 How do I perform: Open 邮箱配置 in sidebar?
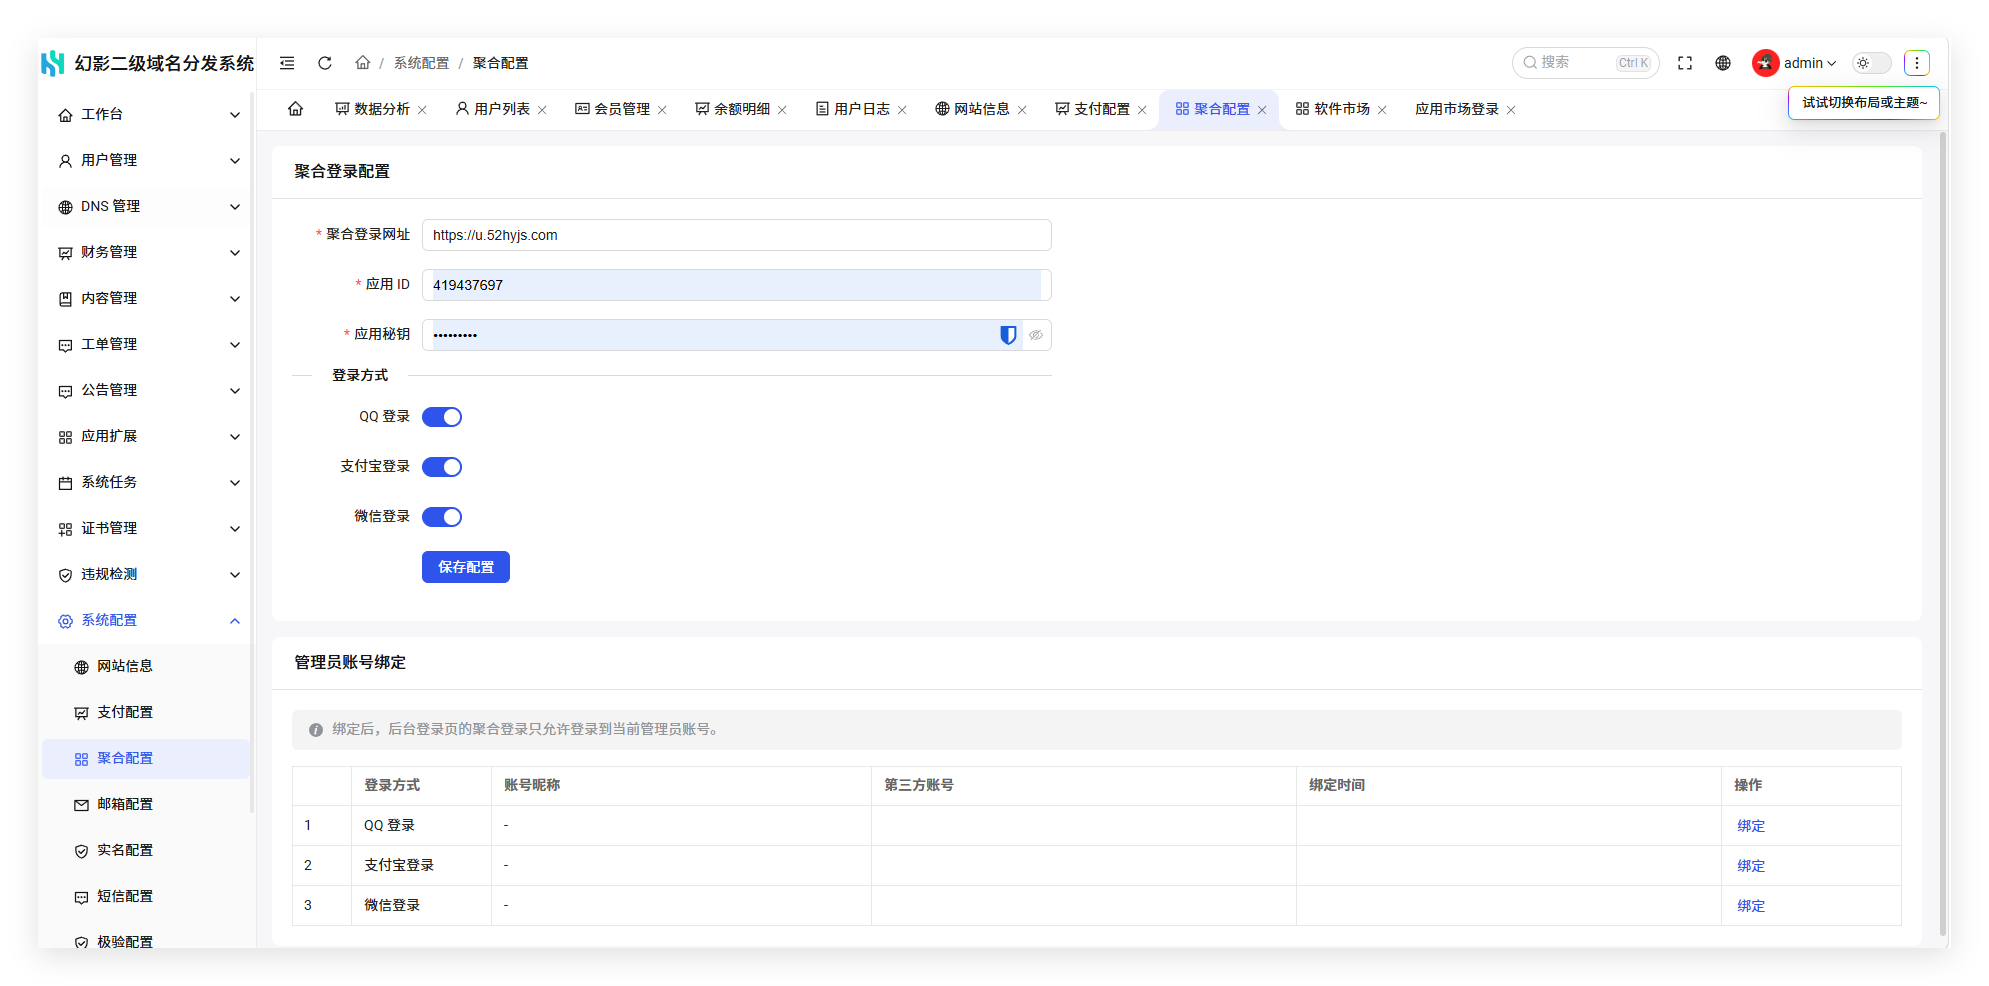pyautogui.click(x=146, y=805)
